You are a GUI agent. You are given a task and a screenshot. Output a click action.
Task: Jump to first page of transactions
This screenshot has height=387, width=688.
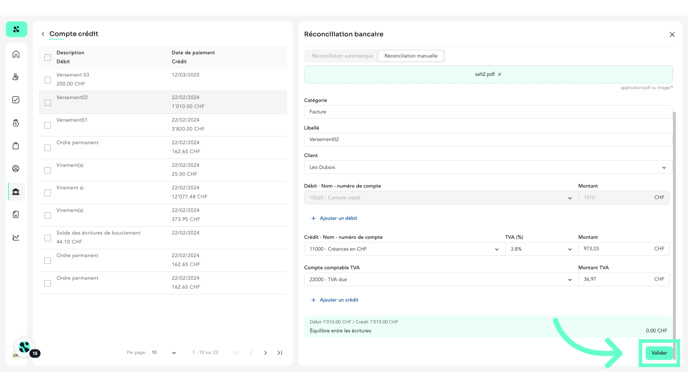(x=237, y=353)
